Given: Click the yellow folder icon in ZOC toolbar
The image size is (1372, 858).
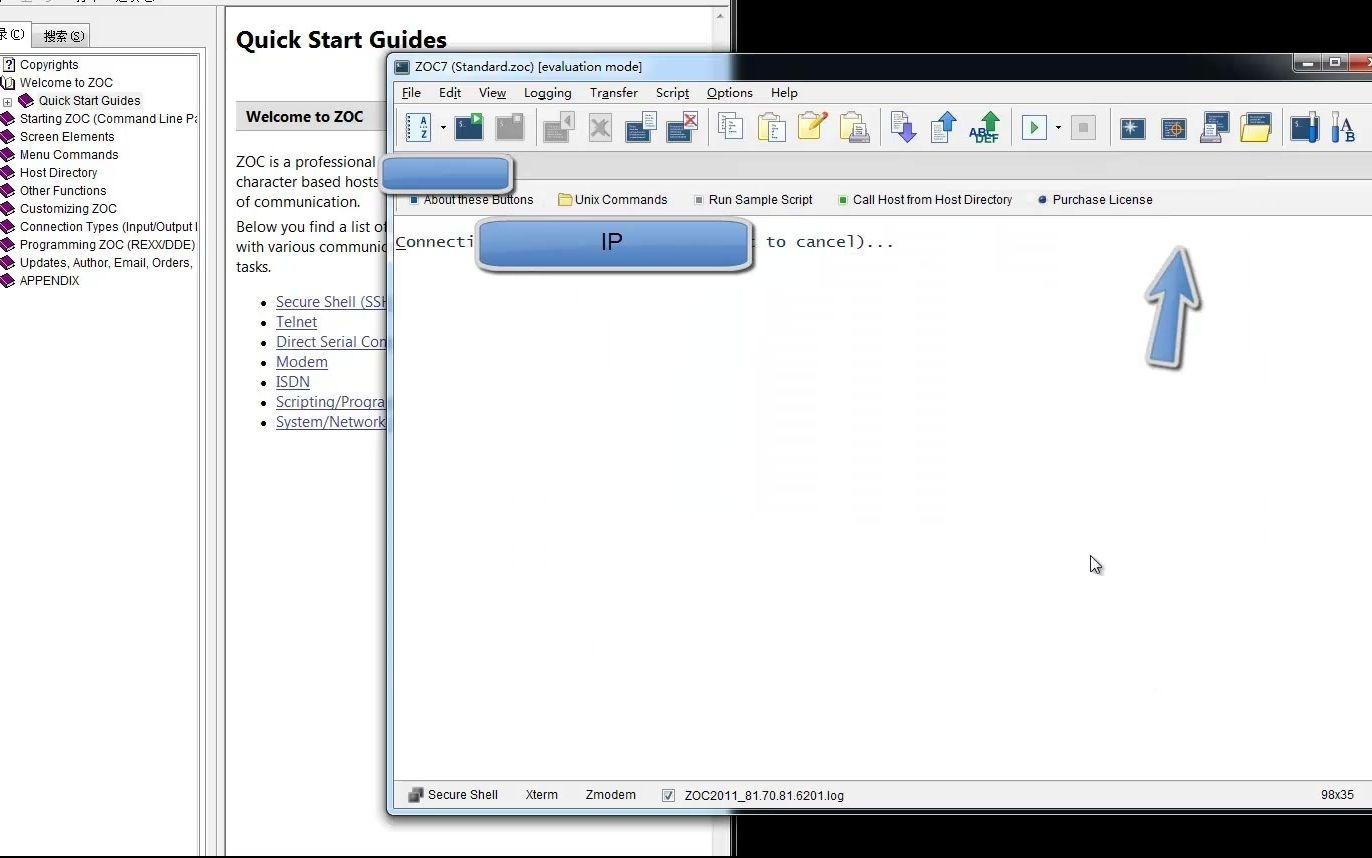Looking at the screenshot, I should tap(1256, 127).
